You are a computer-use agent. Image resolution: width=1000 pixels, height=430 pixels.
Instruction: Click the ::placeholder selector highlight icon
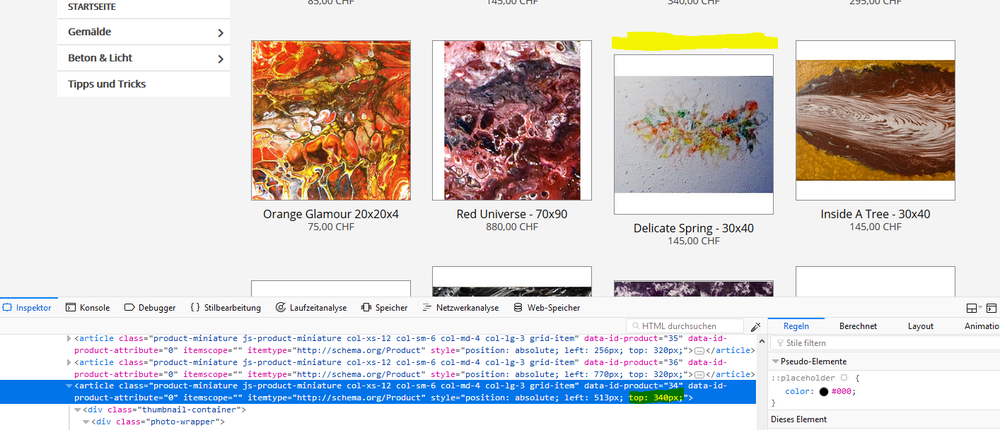843,378
